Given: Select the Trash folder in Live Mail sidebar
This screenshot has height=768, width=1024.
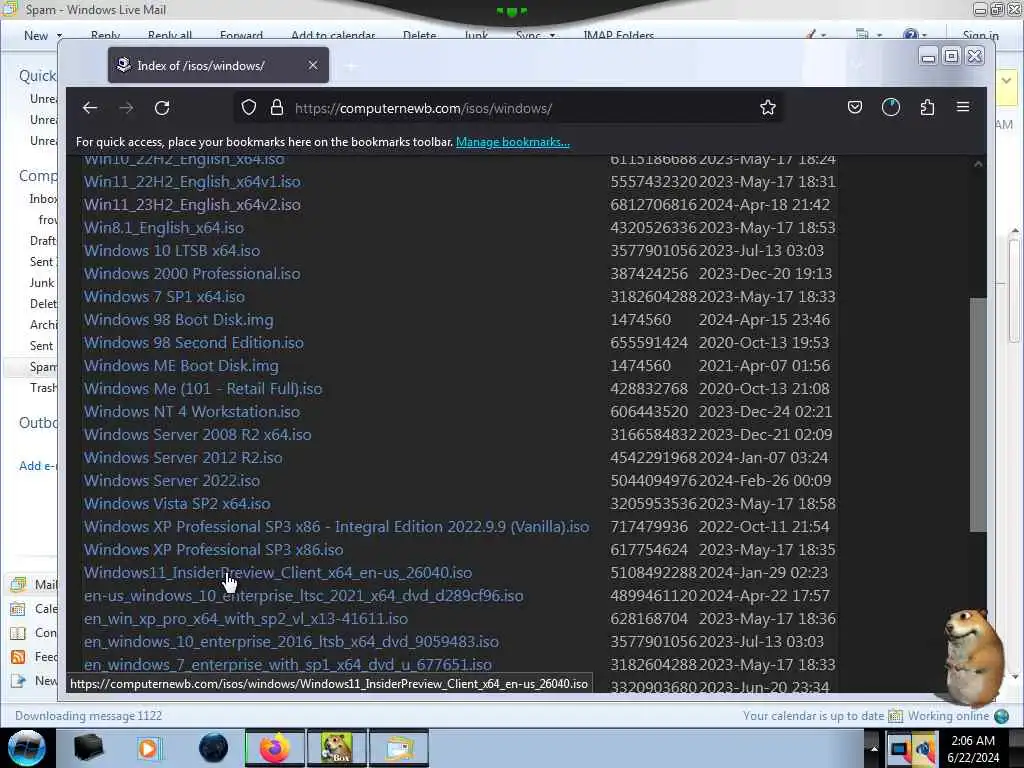Looking at the screenshot, I should point(43,388).
